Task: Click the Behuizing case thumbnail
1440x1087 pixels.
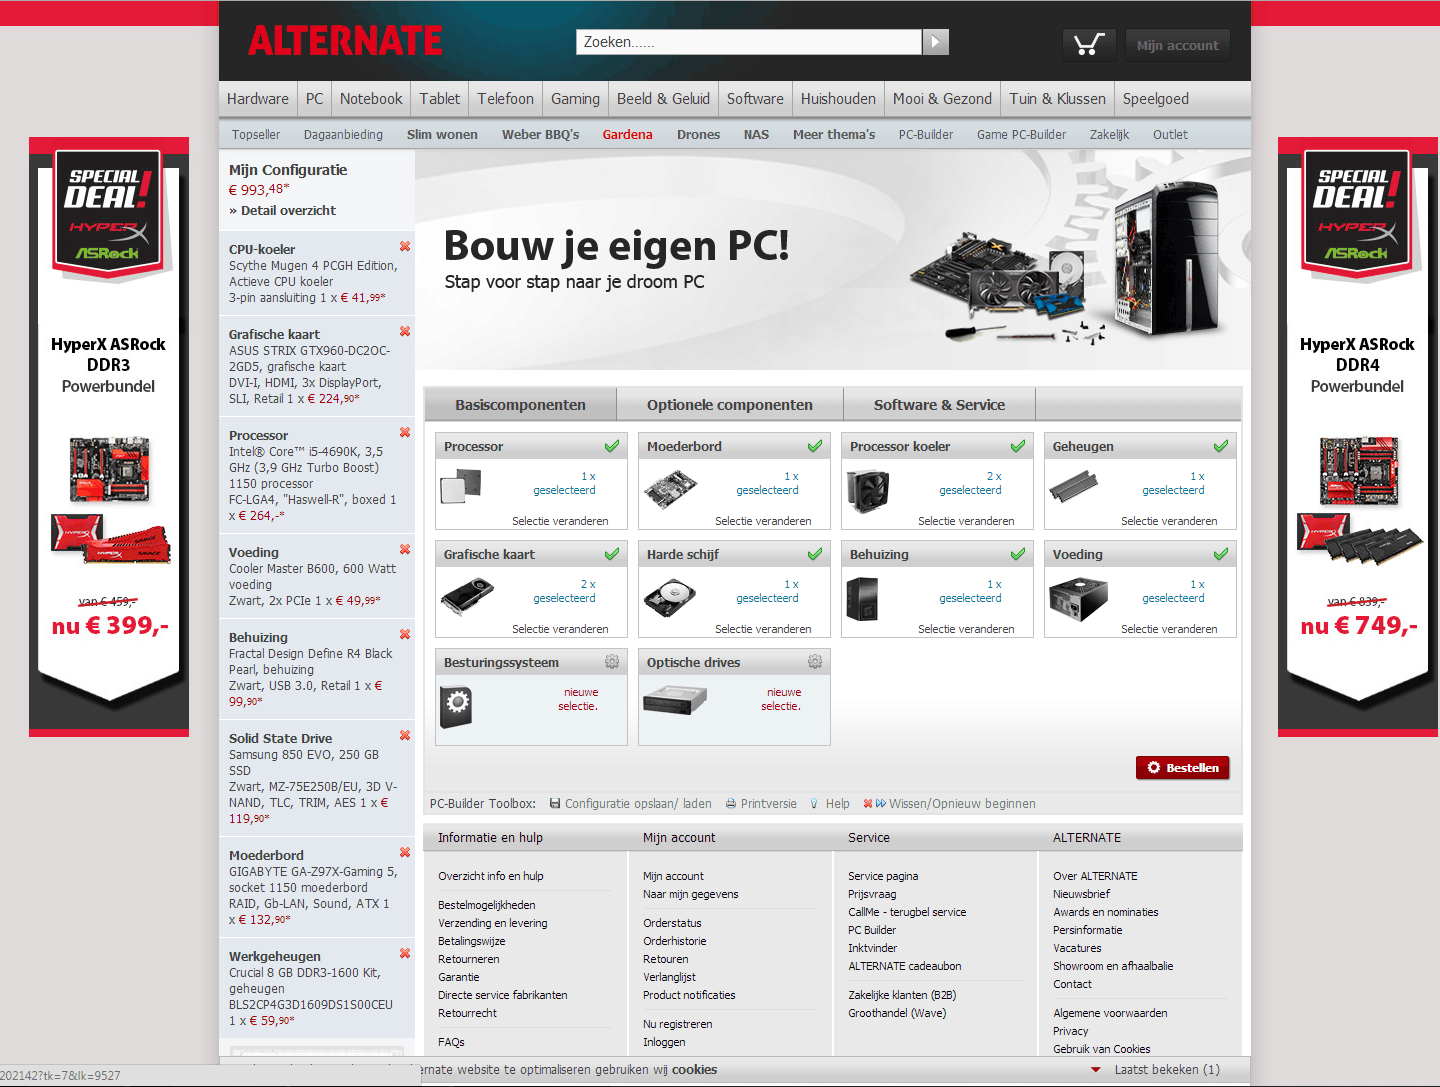Action: coord(861,599)
